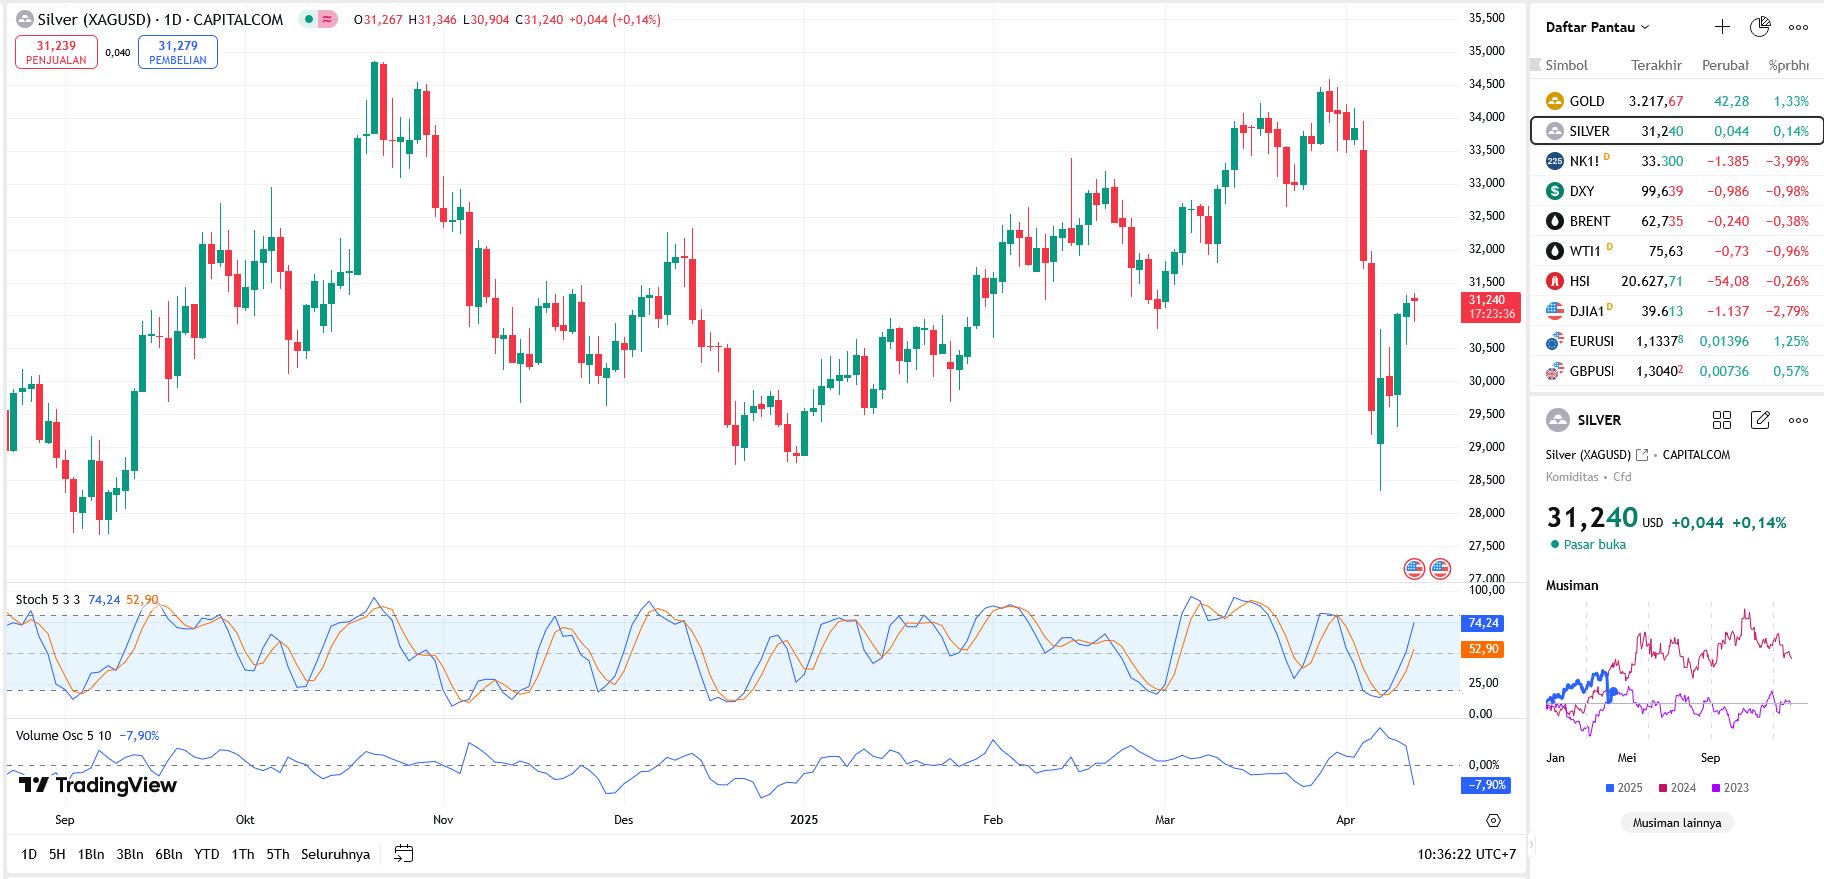
Task: Toggle the 2023 seasonal series legend
Action: click(x=1729, y=788)
